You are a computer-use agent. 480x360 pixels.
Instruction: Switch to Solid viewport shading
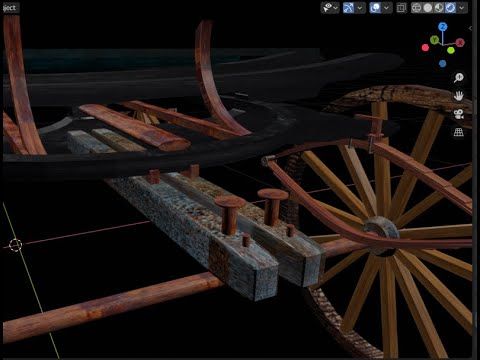pos(428,8)
